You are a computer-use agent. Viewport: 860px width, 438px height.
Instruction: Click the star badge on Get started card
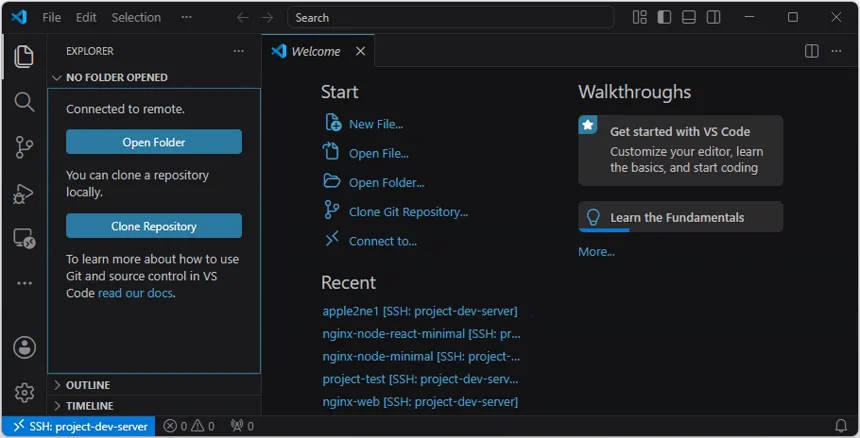pos(587,125)
